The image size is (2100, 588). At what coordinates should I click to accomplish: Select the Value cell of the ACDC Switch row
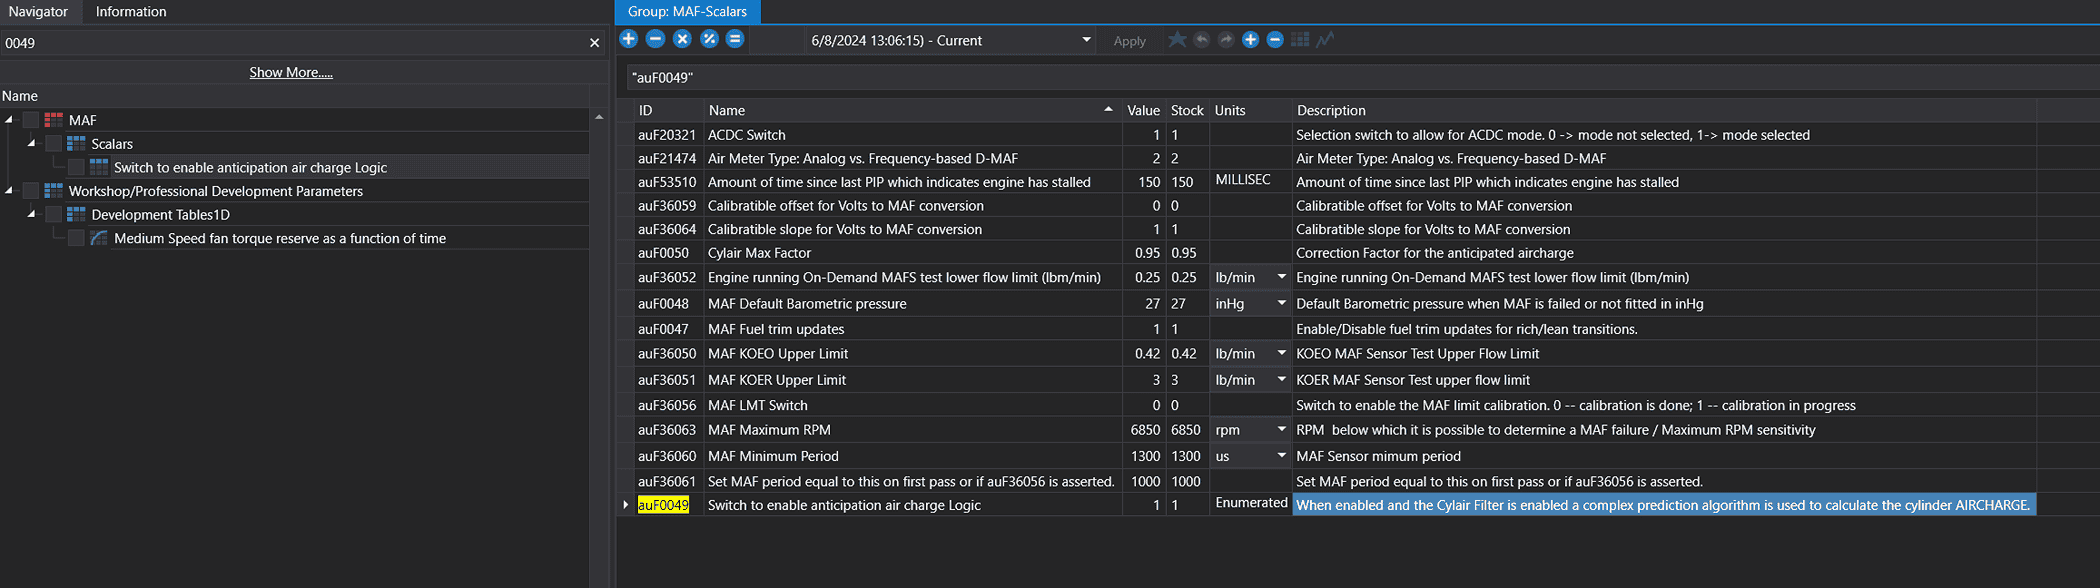click(1143, 135)
